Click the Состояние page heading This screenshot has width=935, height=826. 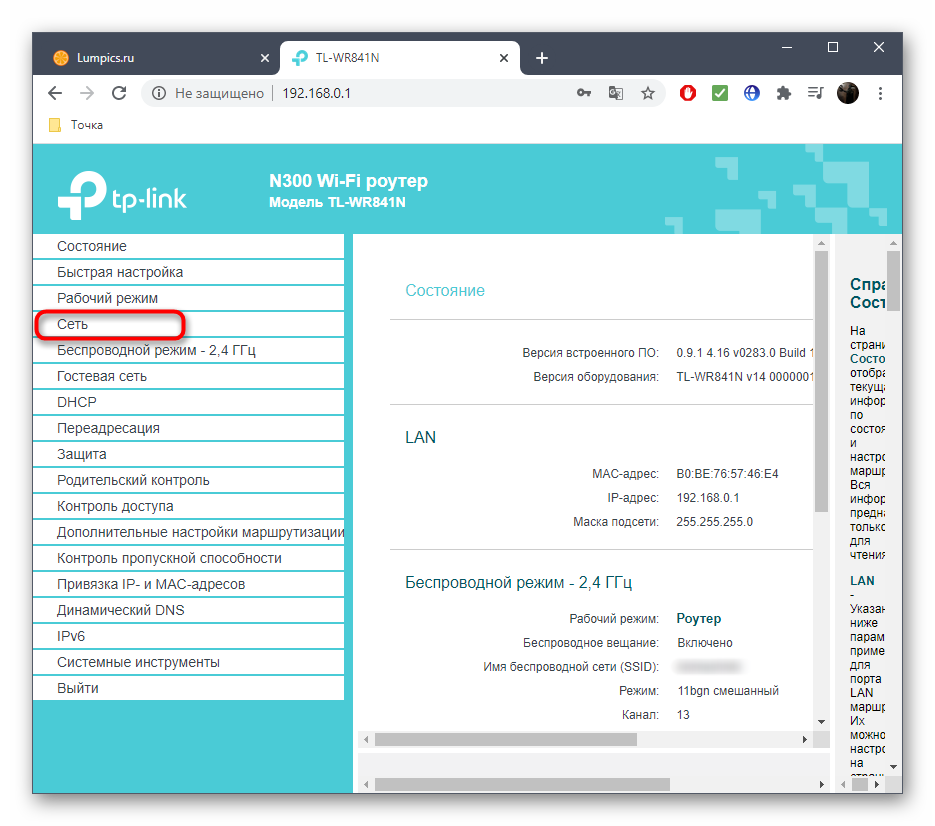[x=445, y=290]
